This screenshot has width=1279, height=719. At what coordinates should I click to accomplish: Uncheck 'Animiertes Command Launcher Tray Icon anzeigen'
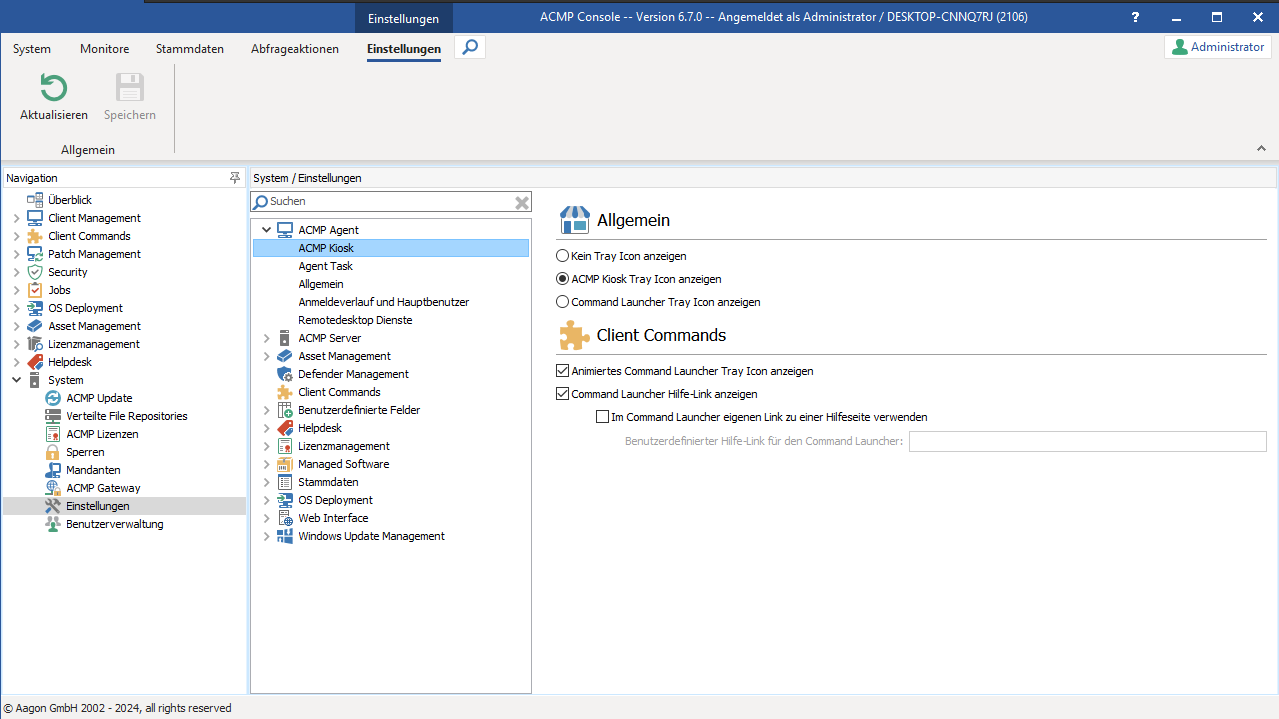click(563, 371)
